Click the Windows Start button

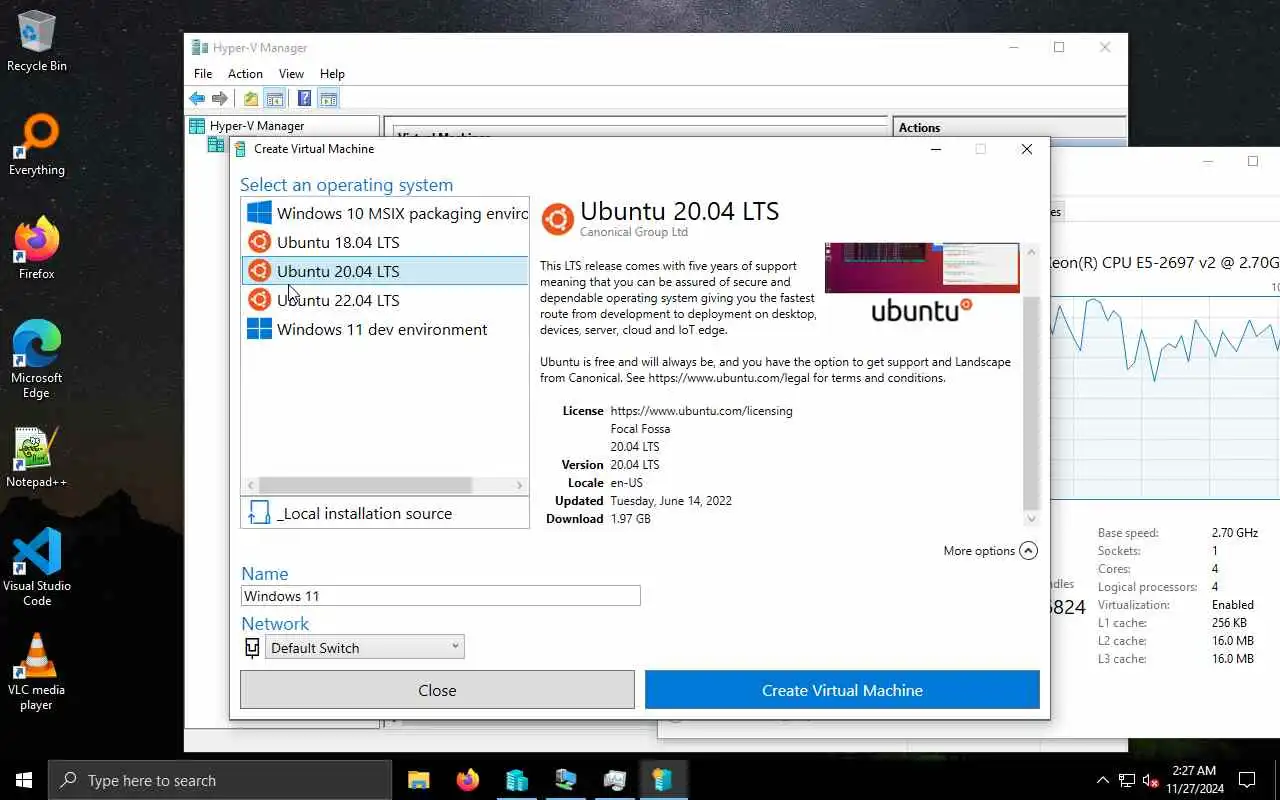tap(24, 780)
